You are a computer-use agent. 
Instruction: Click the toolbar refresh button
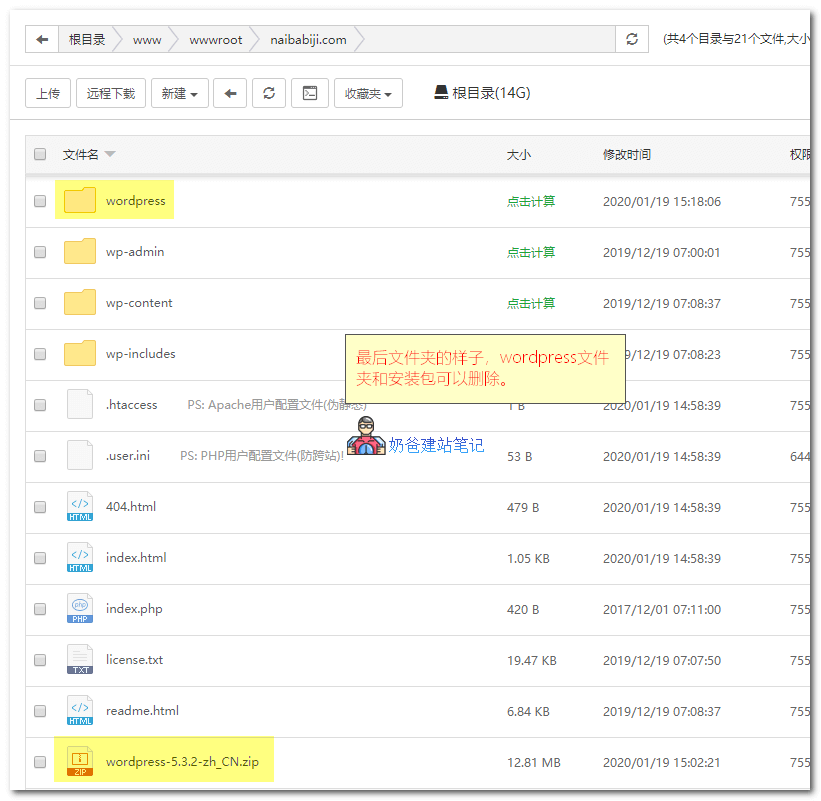(268, 93)
